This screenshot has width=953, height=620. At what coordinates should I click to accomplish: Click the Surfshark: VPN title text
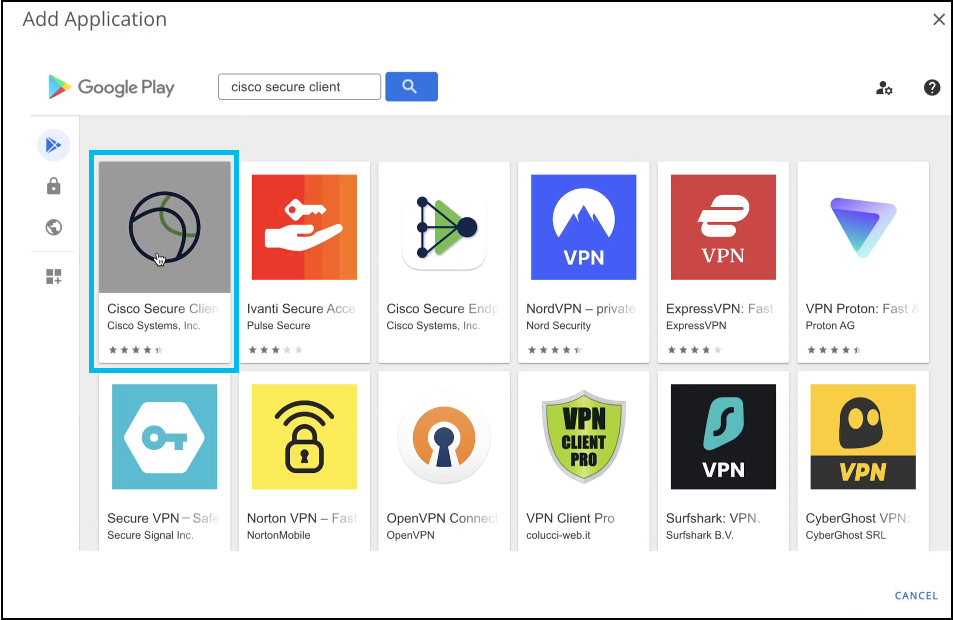714,518
